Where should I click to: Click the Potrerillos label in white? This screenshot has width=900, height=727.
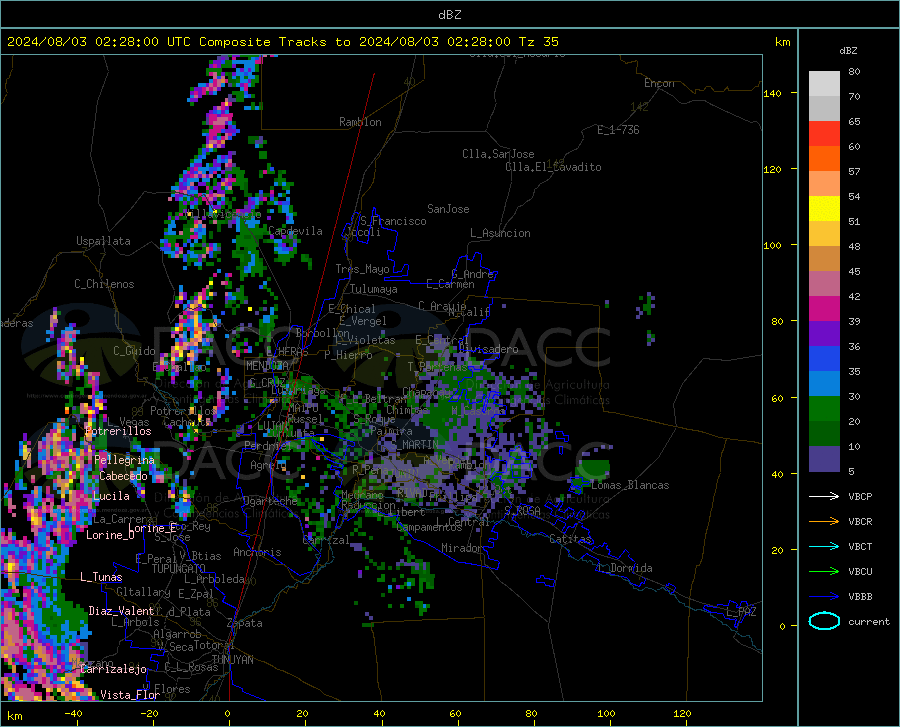[x=118, y=431]
